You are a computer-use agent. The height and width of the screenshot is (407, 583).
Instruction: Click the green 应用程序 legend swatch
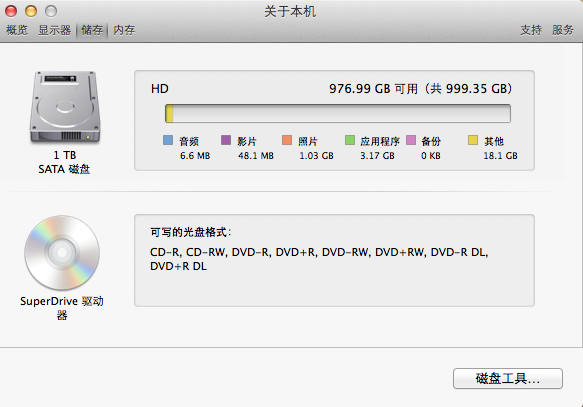click(350, 140)
